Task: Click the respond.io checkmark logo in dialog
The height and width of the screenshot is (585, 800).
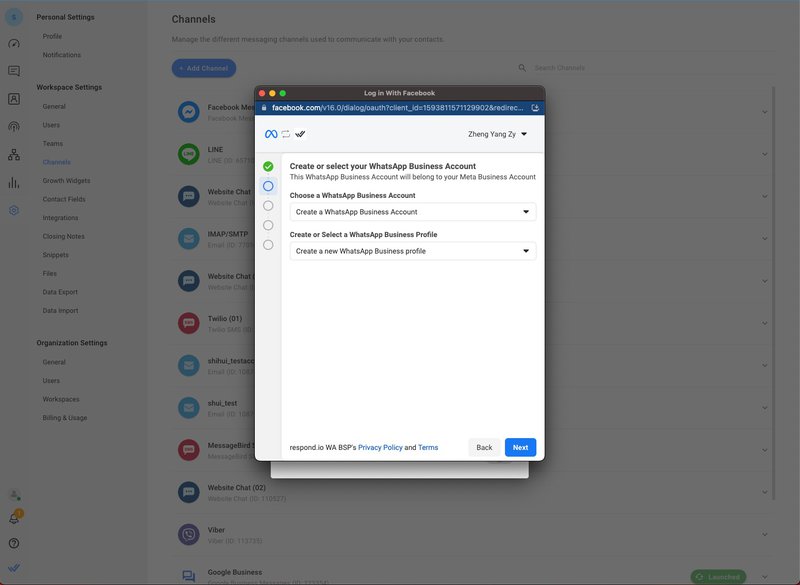Action: [x=300, y=134]
